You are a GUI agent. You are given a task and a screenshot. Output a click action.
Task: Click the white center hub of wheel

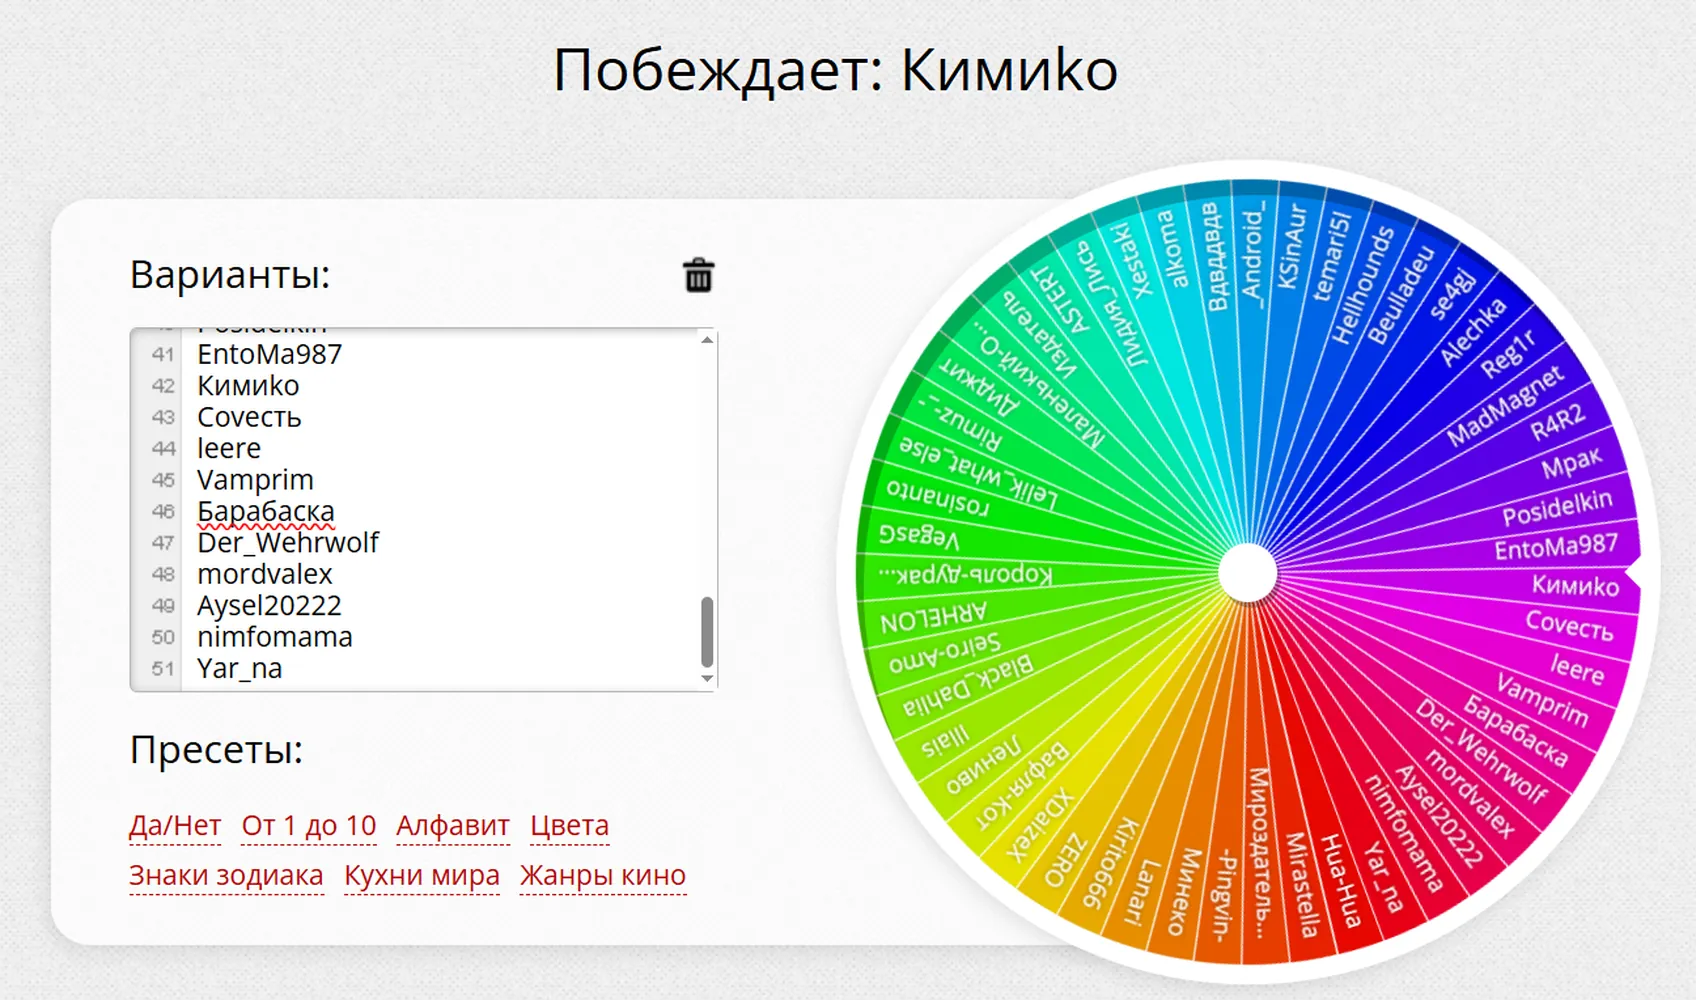coord(1248,573)
